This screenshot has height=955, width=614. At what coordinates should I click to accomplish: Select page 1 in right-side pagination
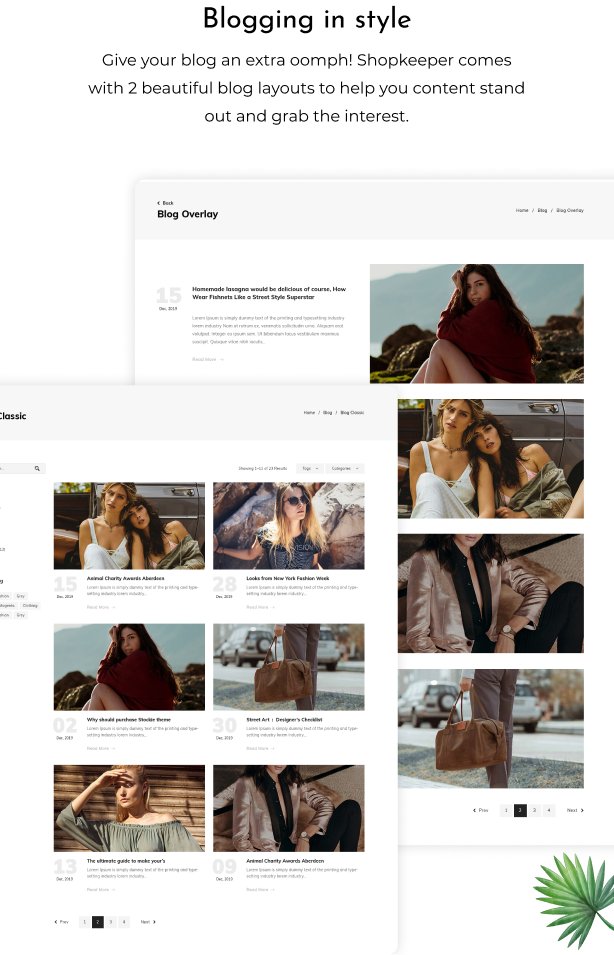(x=506, y=810)
